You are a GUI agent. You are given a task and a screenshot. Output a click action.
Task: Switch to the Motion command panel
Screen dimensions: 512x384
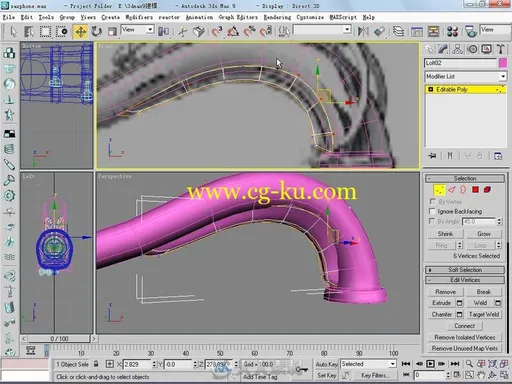point(472,50)
